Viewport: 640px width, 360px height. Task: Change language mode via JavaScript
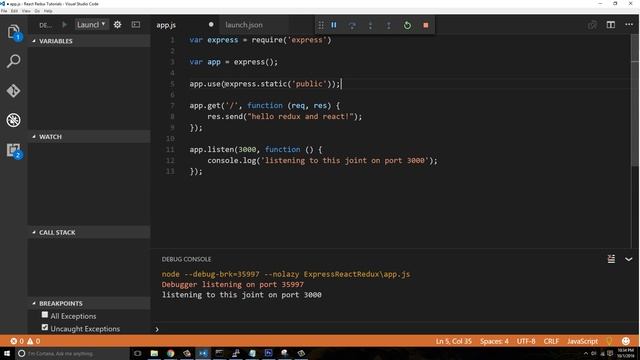tap(582, 341)
